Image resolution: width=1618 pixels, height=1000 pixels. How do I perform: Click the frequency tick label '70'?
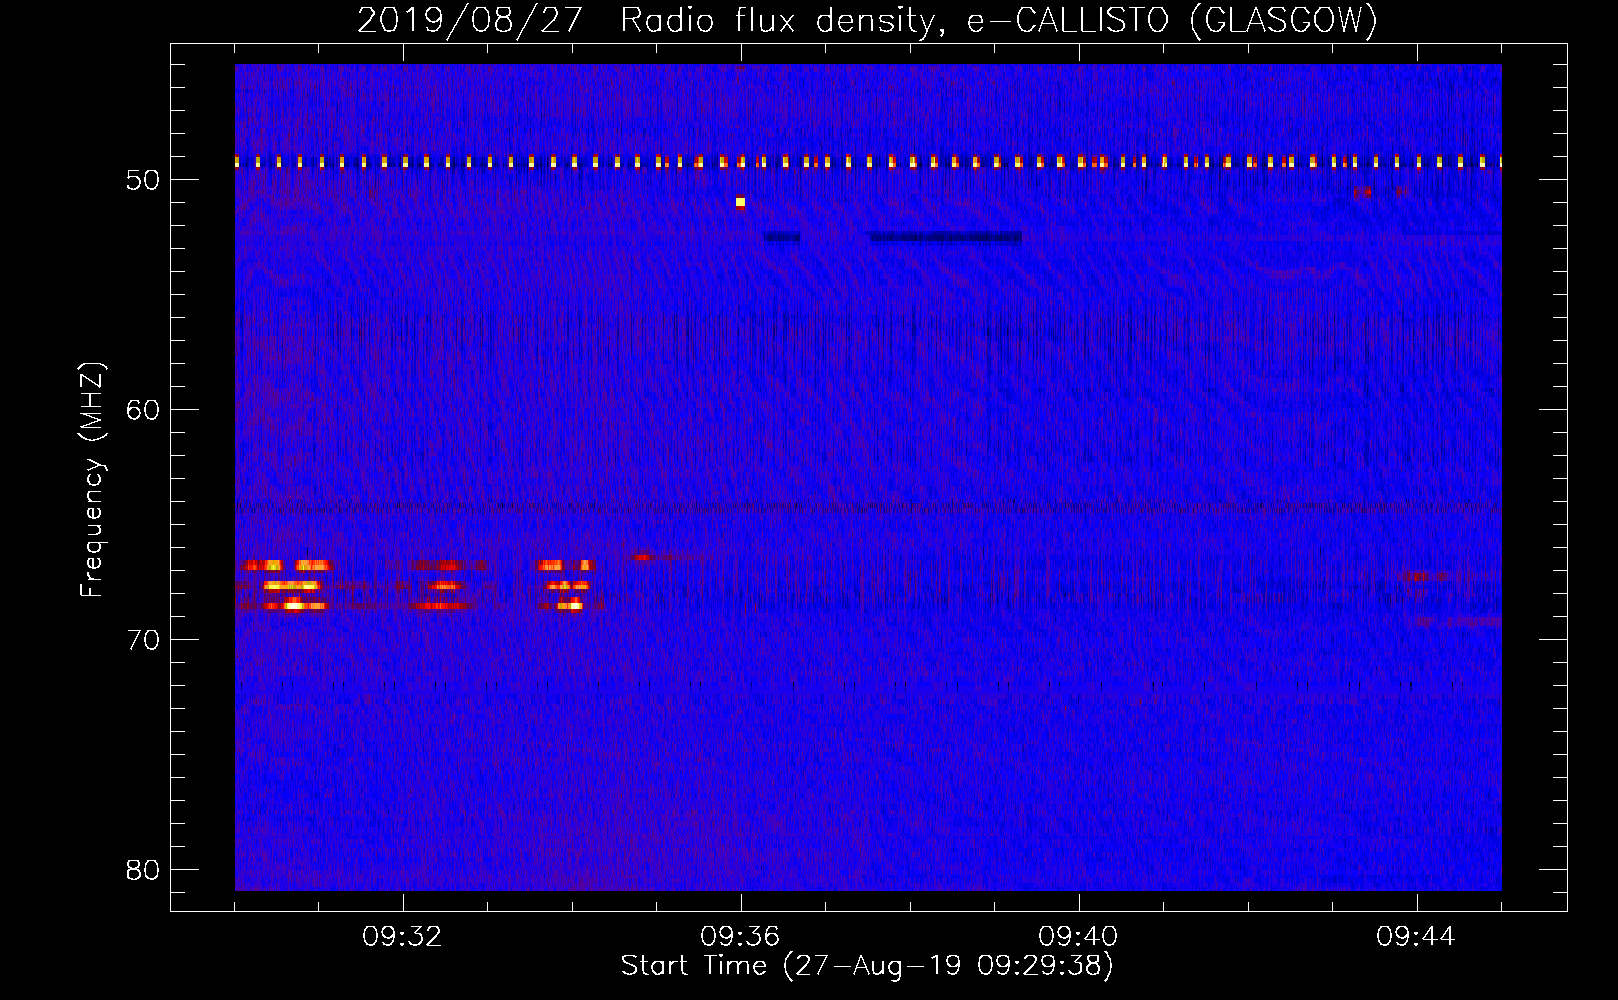(143, 640)
